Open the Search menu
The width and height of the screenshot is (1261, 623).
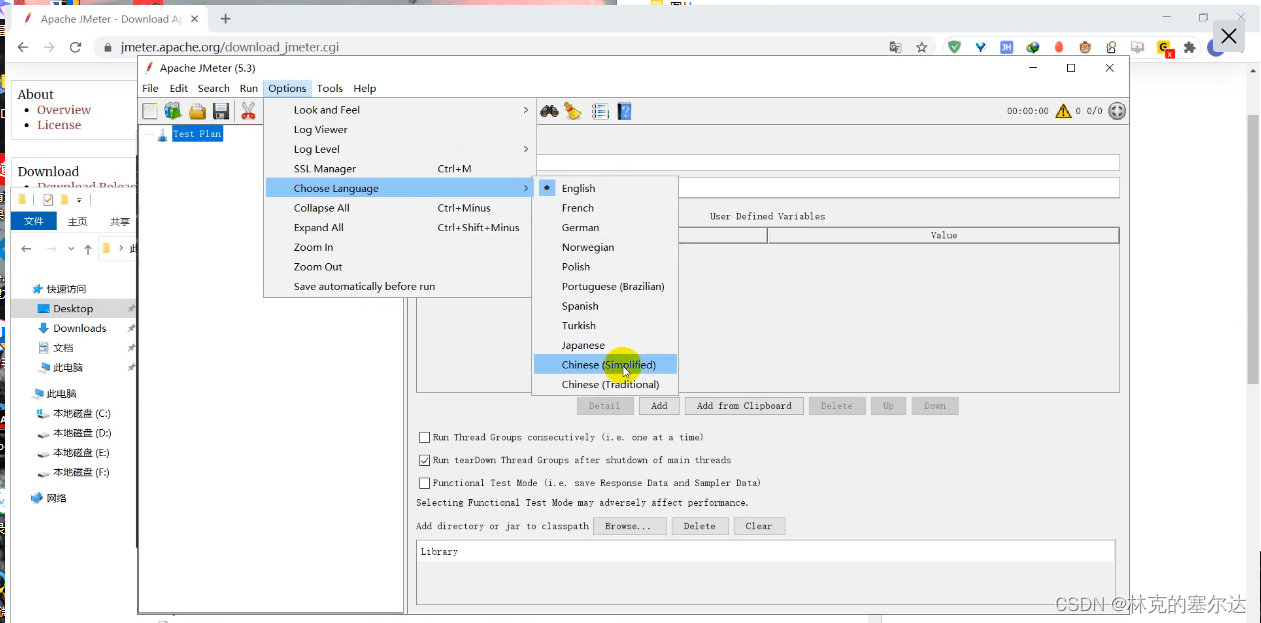click(x=213, y=88)
